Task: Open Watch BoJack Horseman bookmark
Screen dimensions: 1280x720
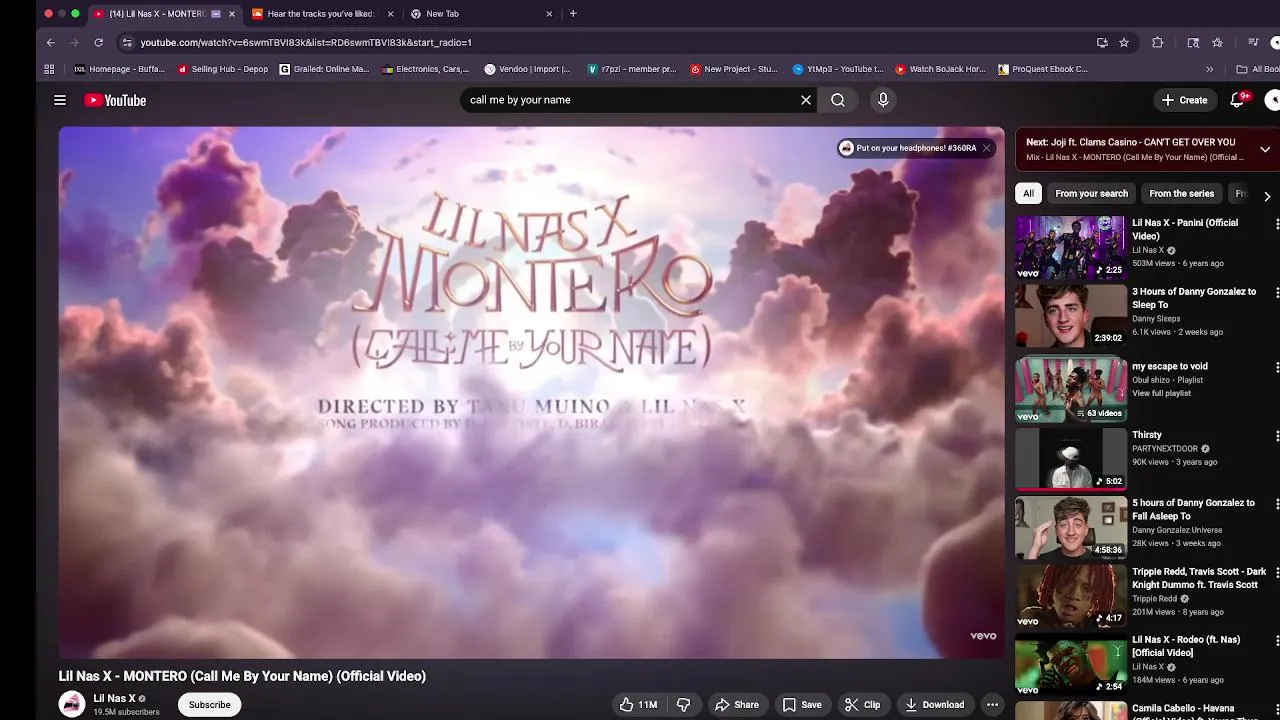Action: [x=940, y=70]
